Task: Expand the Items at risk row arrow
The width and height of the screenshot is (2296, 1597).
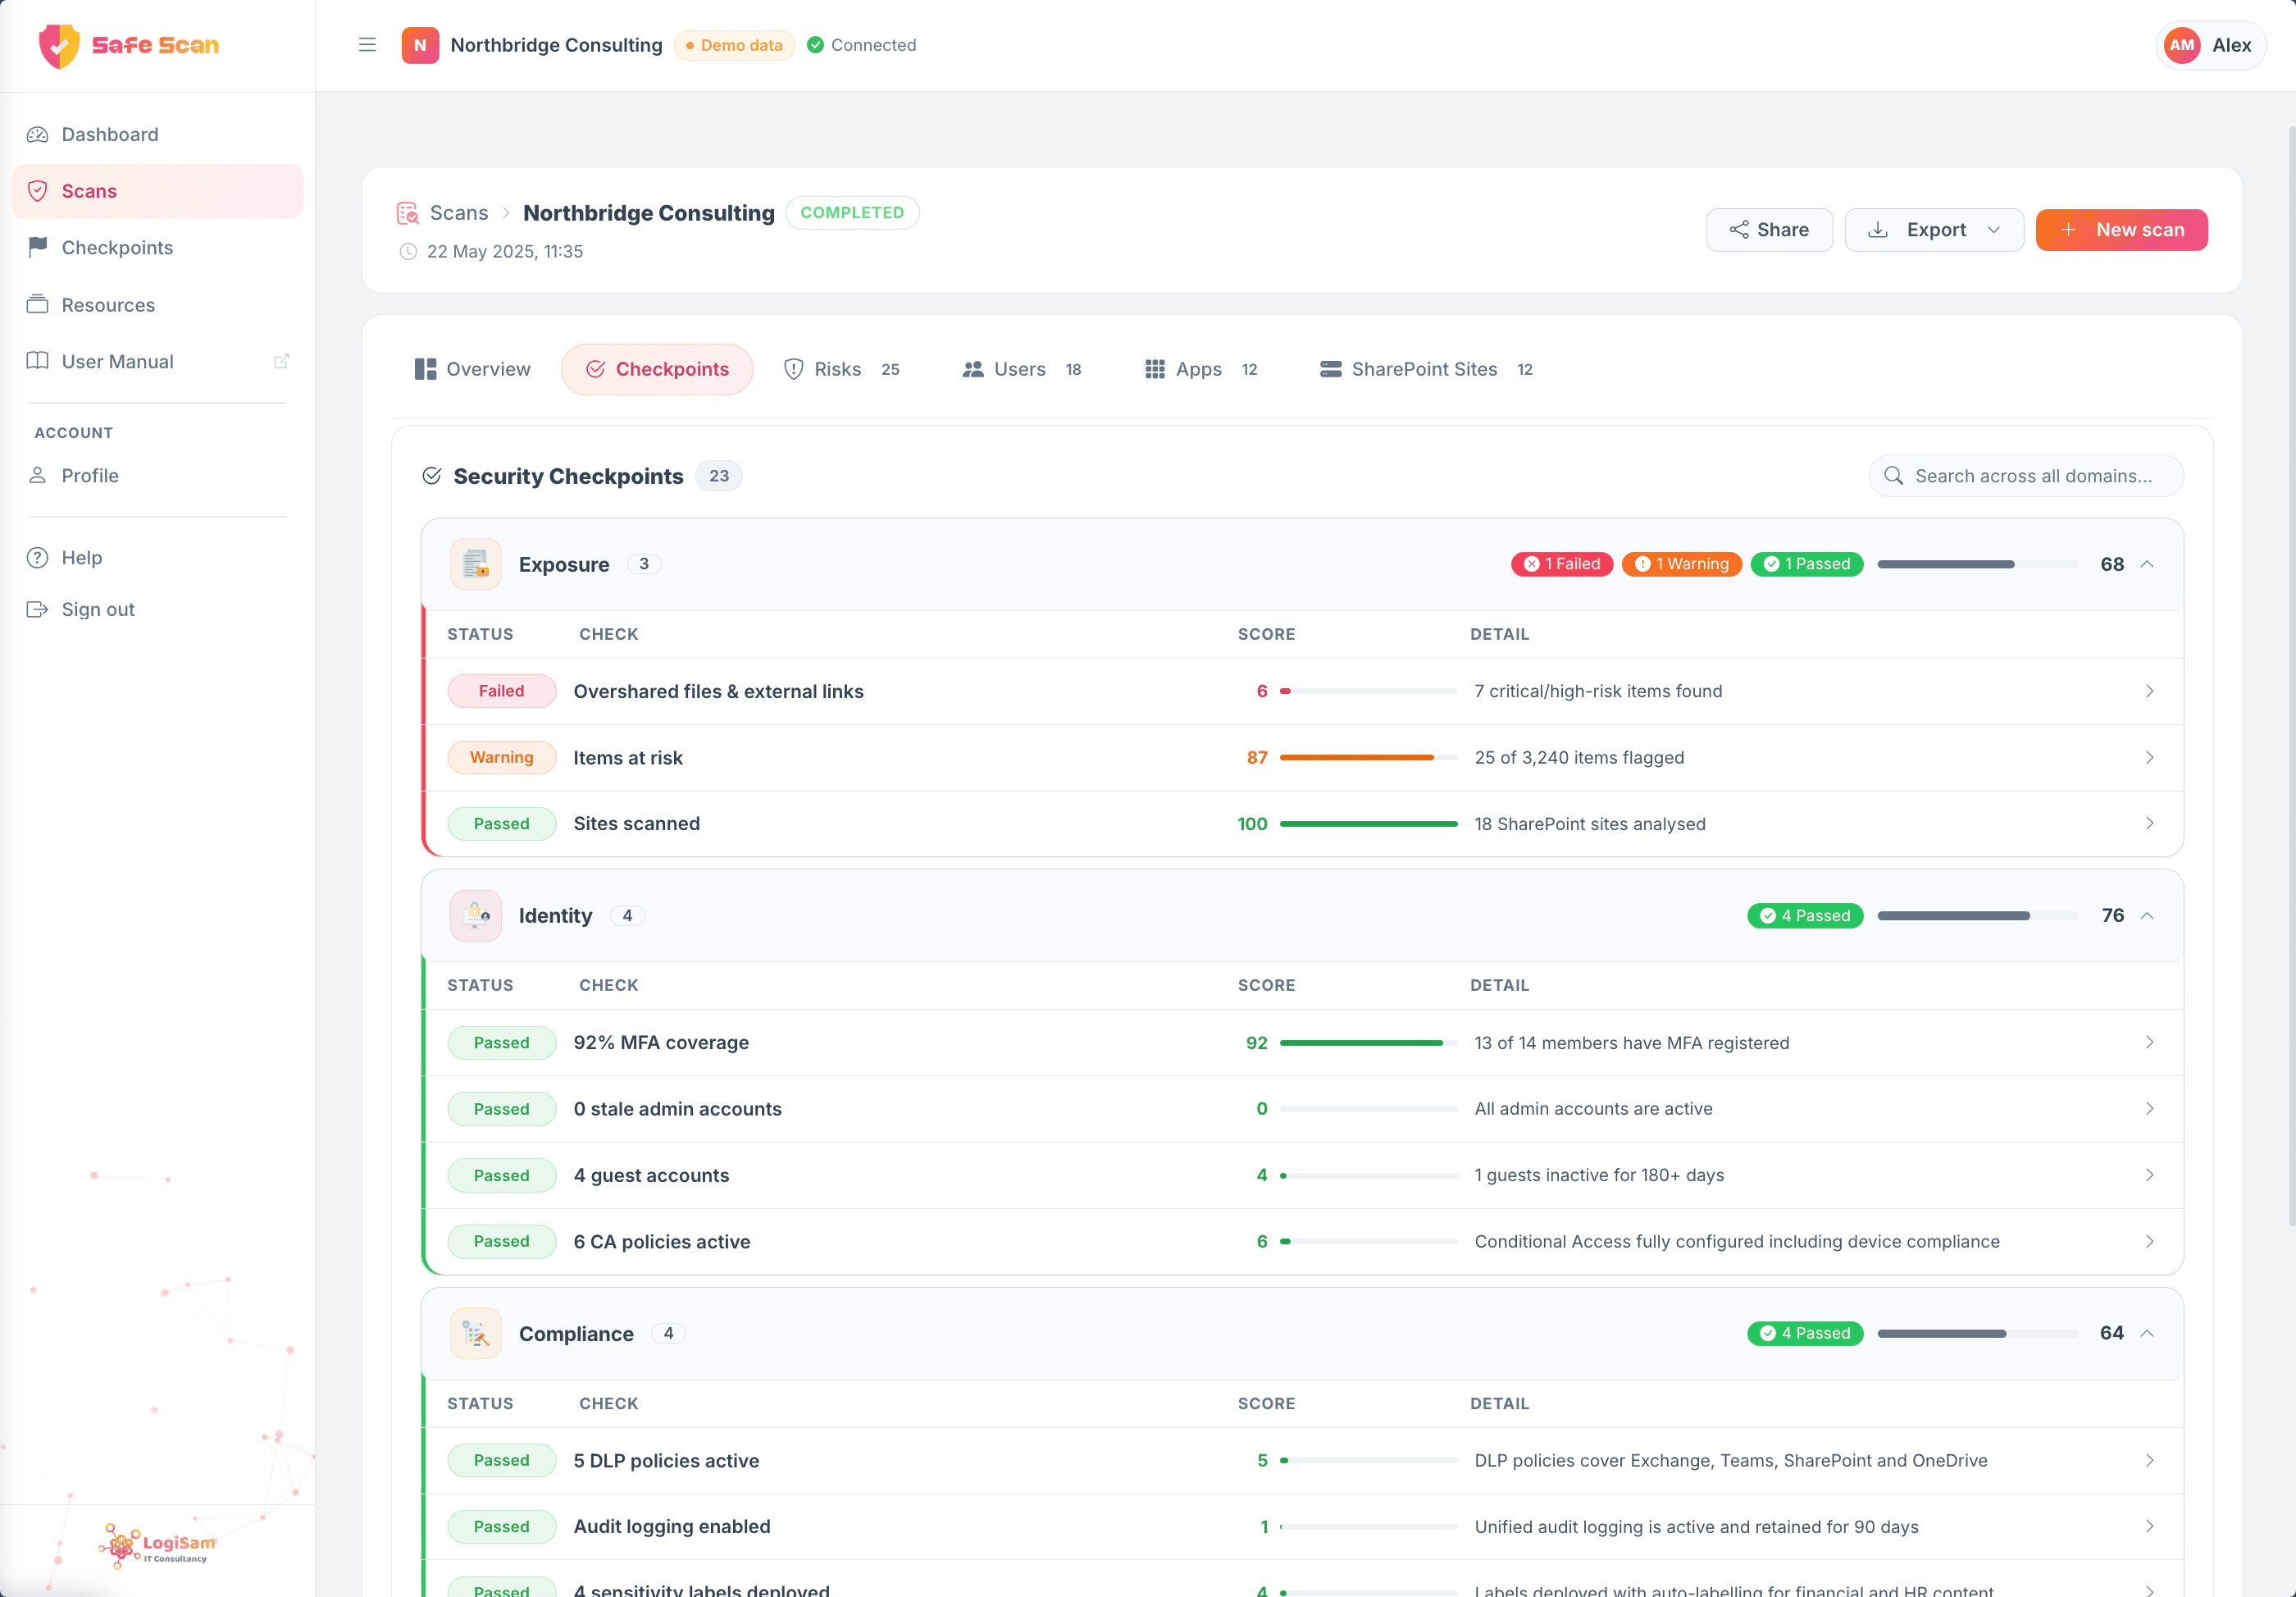Action: (2149, 757)
